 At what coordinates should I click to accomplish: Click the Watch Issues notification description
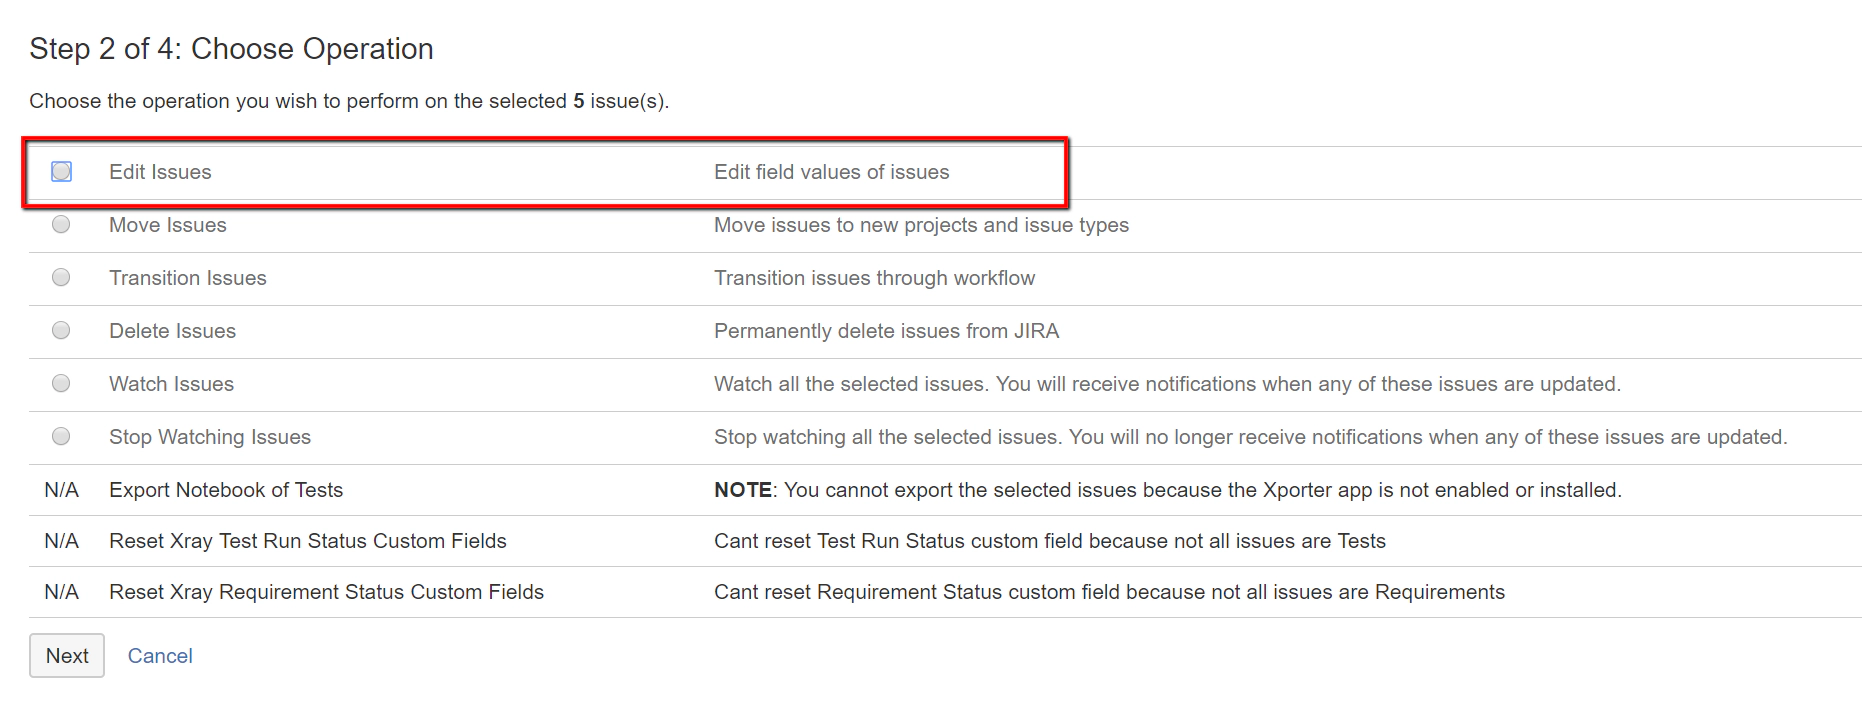(1167, 384)
